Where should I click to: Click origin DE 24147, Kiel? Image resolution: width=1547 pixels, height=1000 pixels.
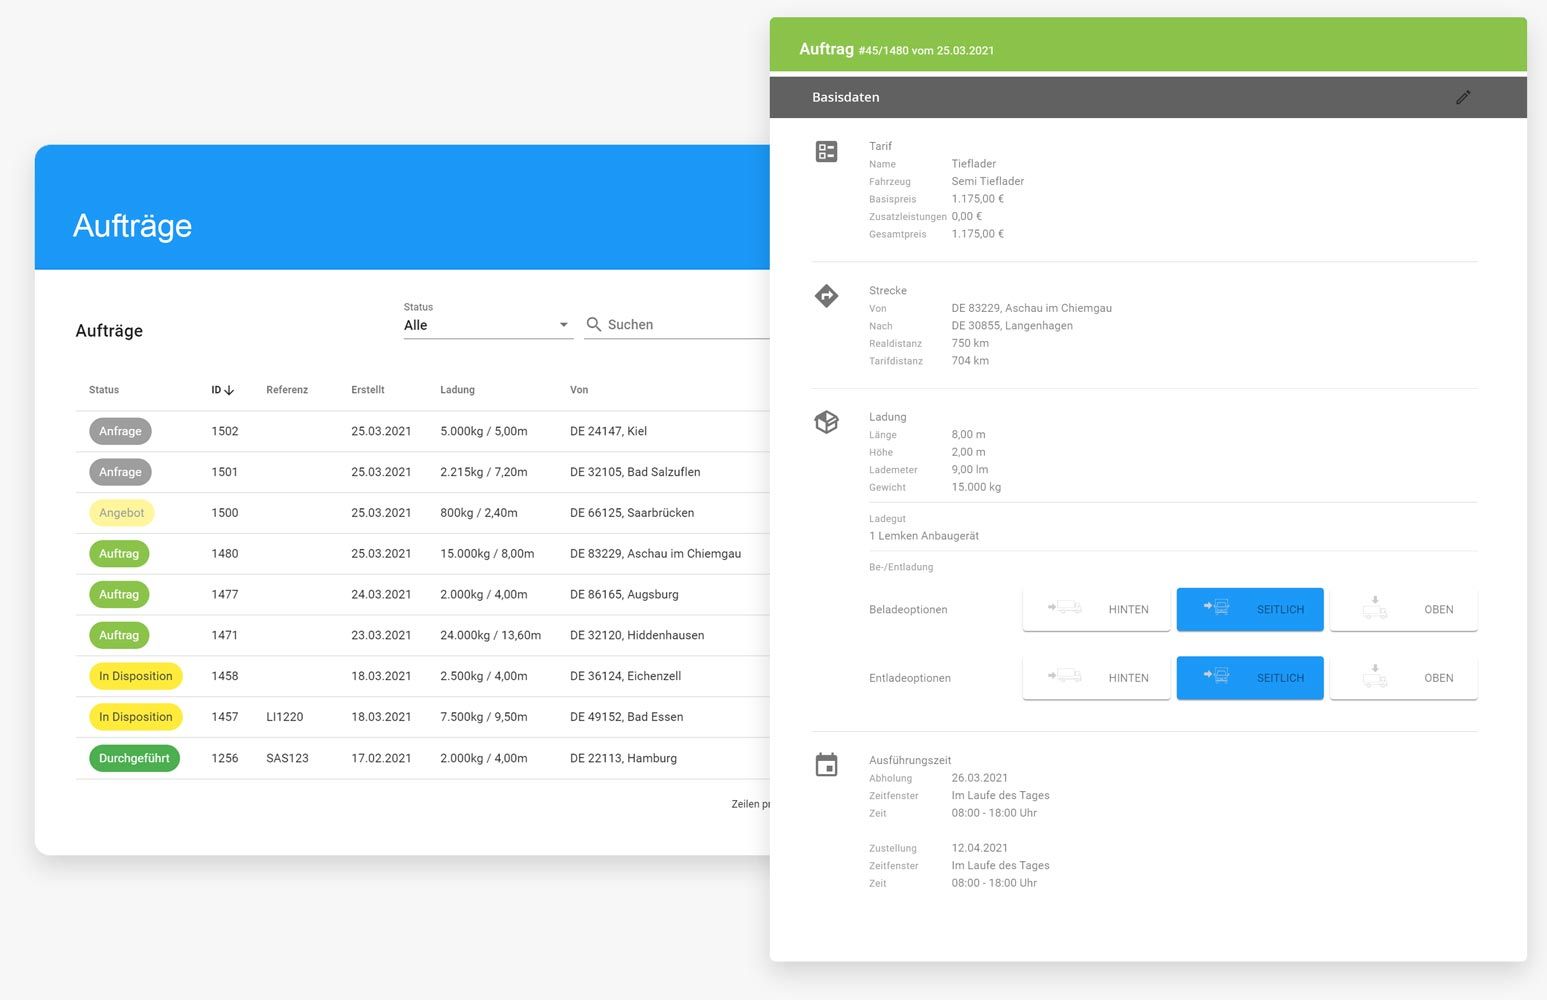click(608, 431)
